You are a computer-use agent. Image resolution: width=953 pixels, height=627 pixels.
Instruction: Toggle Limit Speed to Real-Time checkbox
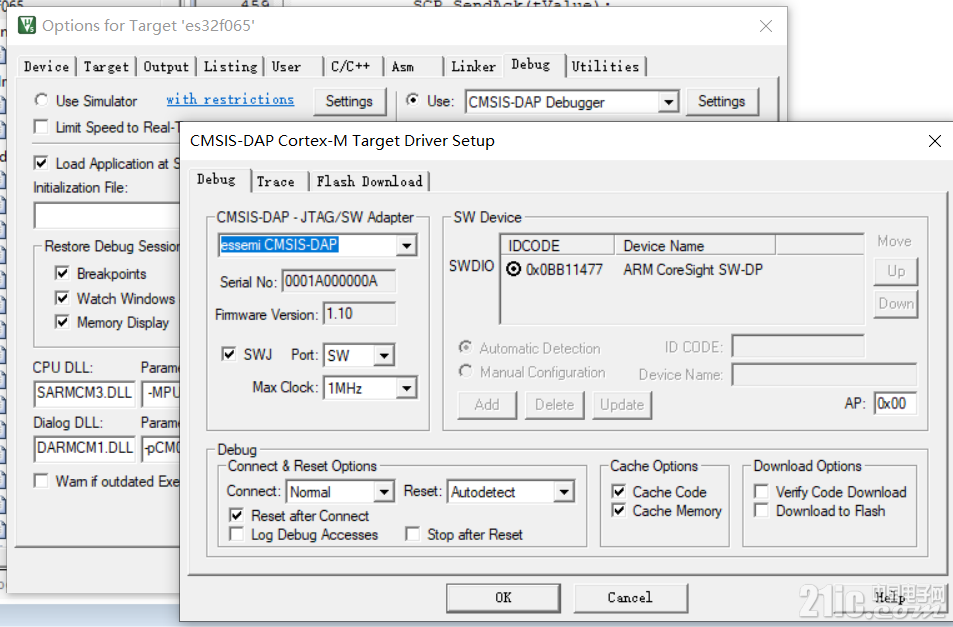coord(41,127)
